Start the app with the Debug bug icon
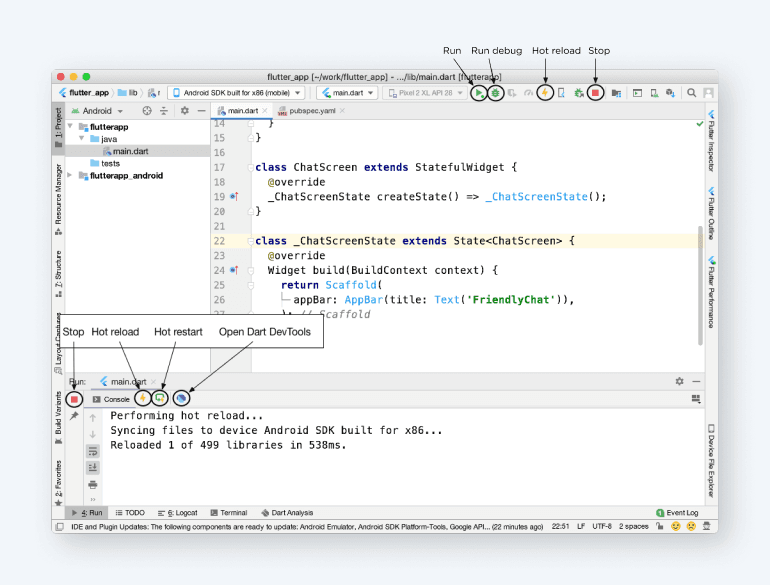 pyautogui.click(x=495, y=93)
